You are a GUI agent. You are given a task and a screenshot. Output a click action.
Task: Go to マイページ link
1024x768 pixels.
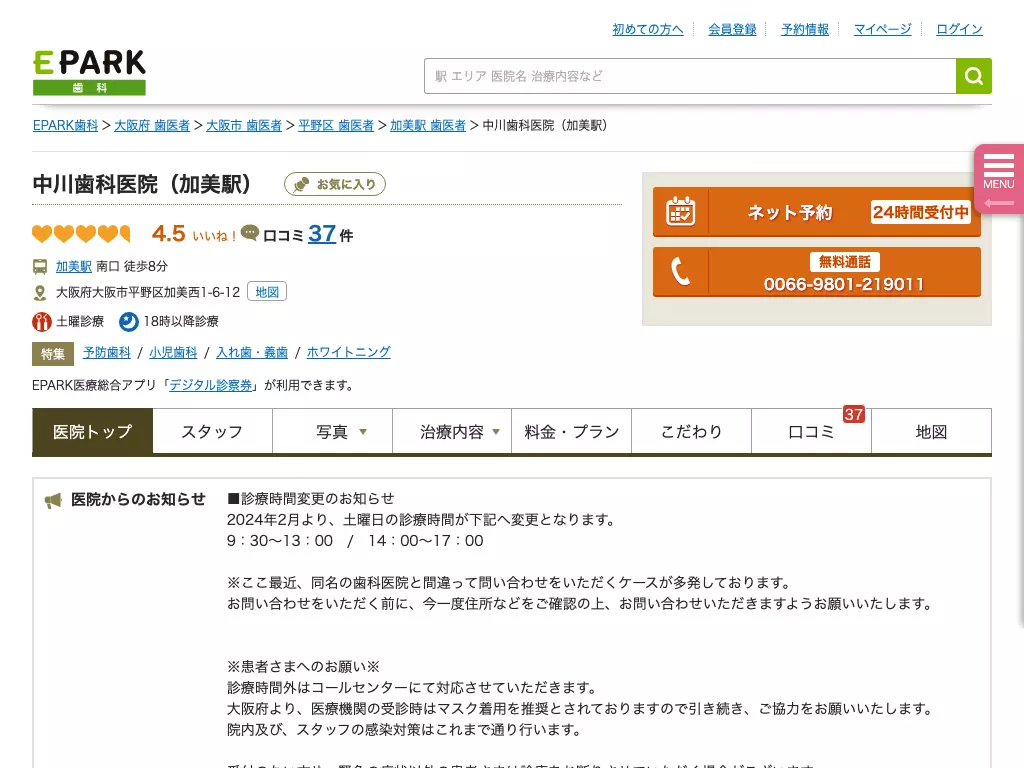pos(882,29)
